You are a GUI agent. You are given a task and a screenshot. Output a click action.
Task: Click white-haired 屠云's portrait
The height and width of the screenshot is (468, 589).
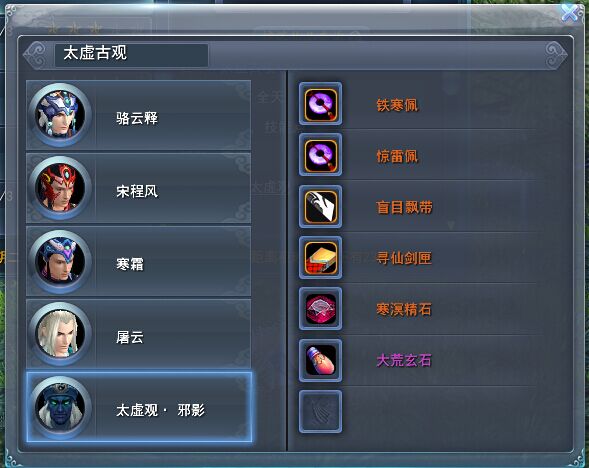(x=60, y=334)
